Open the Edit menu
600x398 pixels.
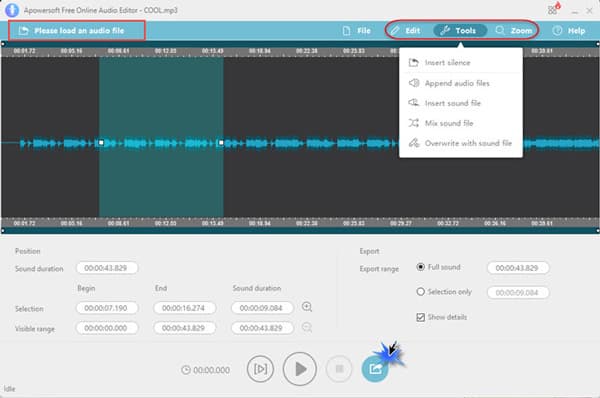coord(405,31)
